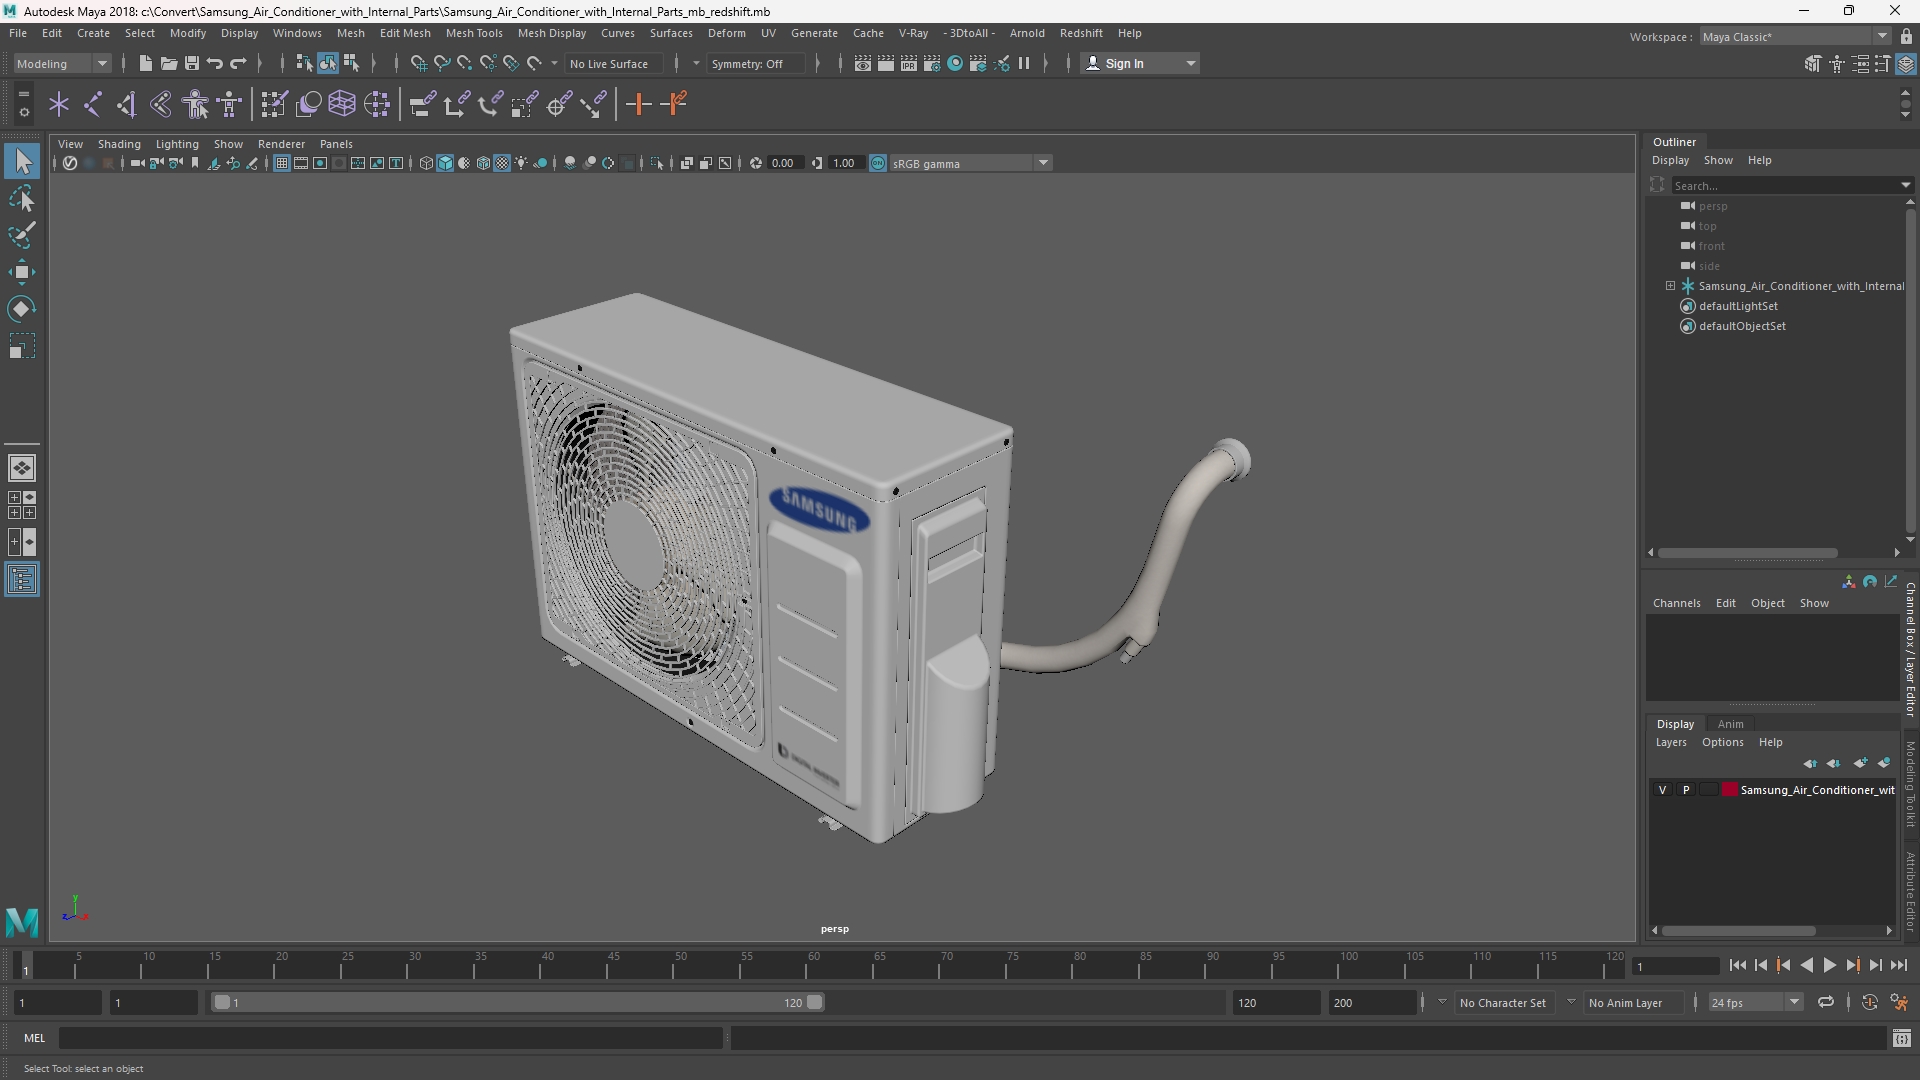Activate the Lasso select tool
The width and height of the screenshot is (1920, 1080).
(22, 198)
